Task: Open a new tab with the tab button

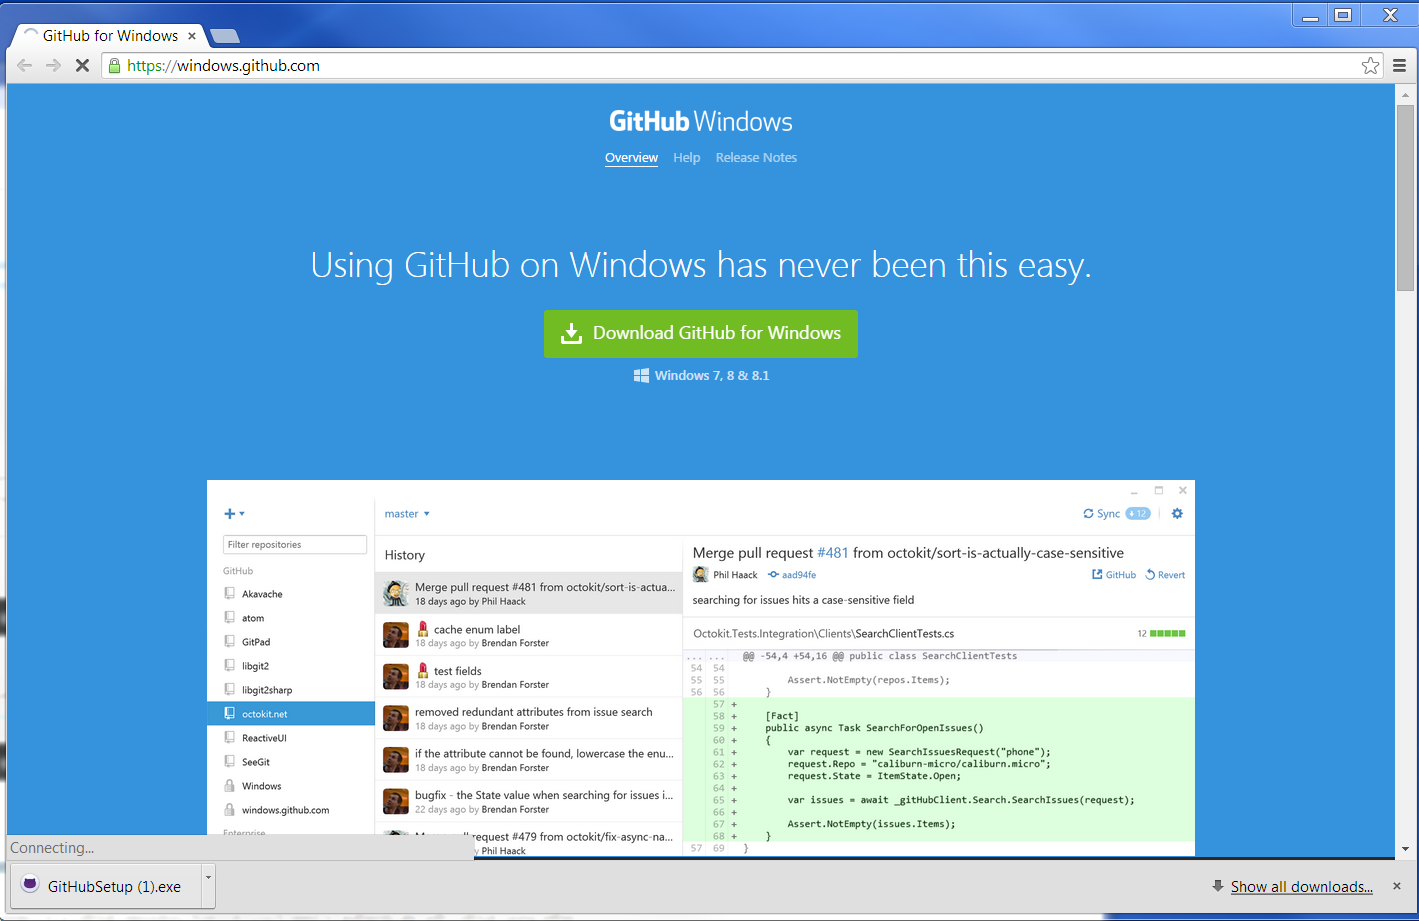Action: pyautogui.click(x=225, y=36)
